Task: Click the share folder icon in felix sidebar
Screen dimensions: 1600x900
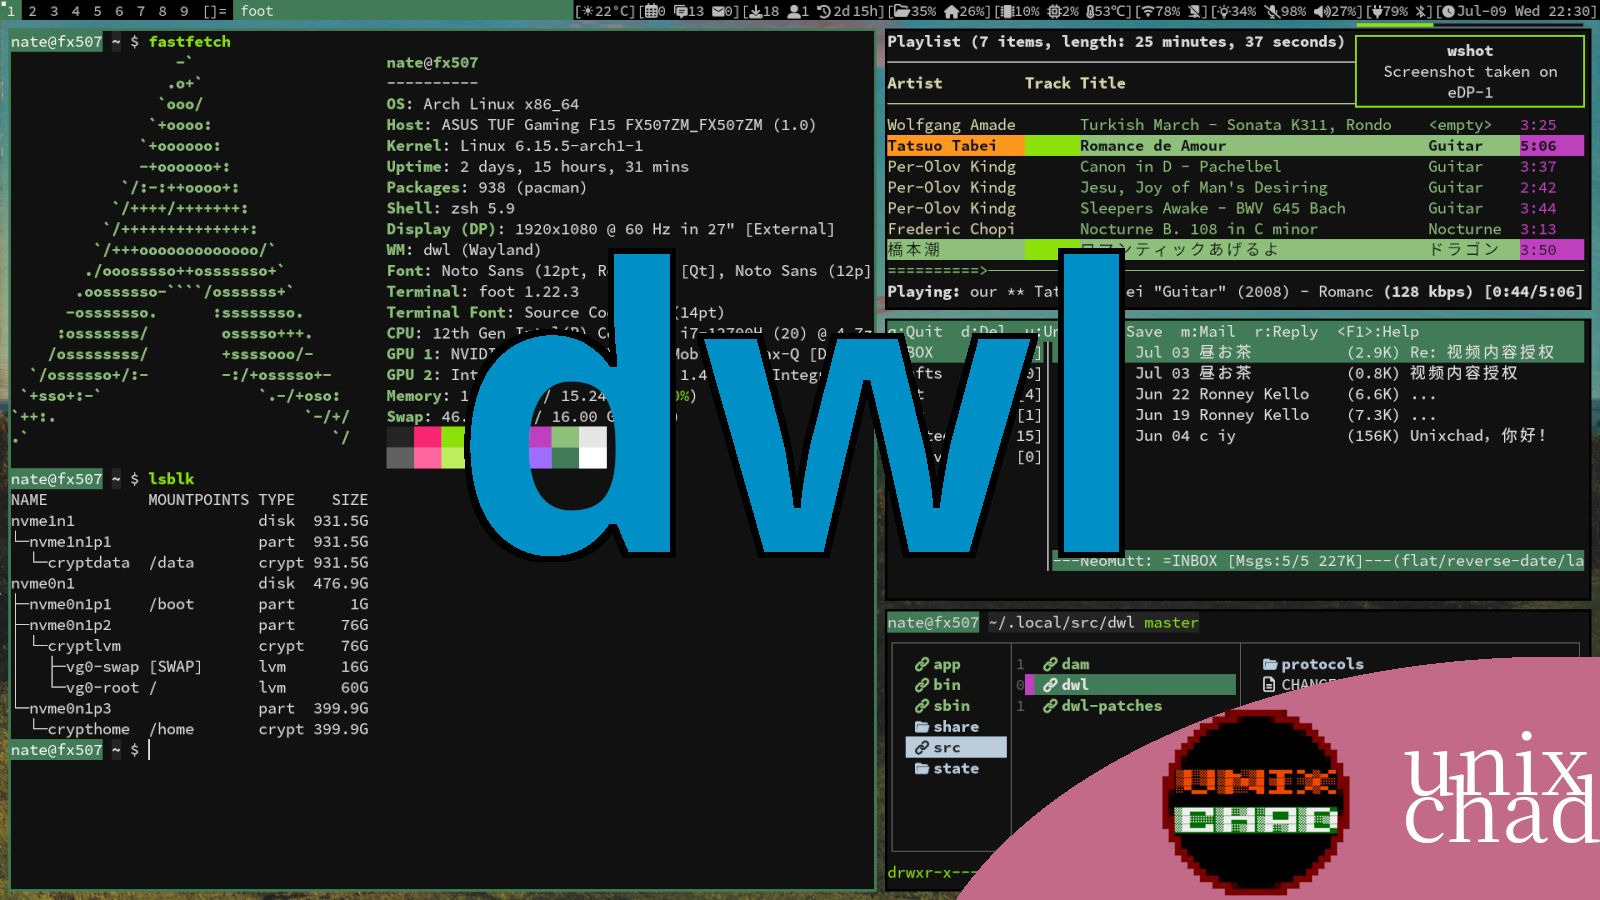Action: (x=922, y=726)
